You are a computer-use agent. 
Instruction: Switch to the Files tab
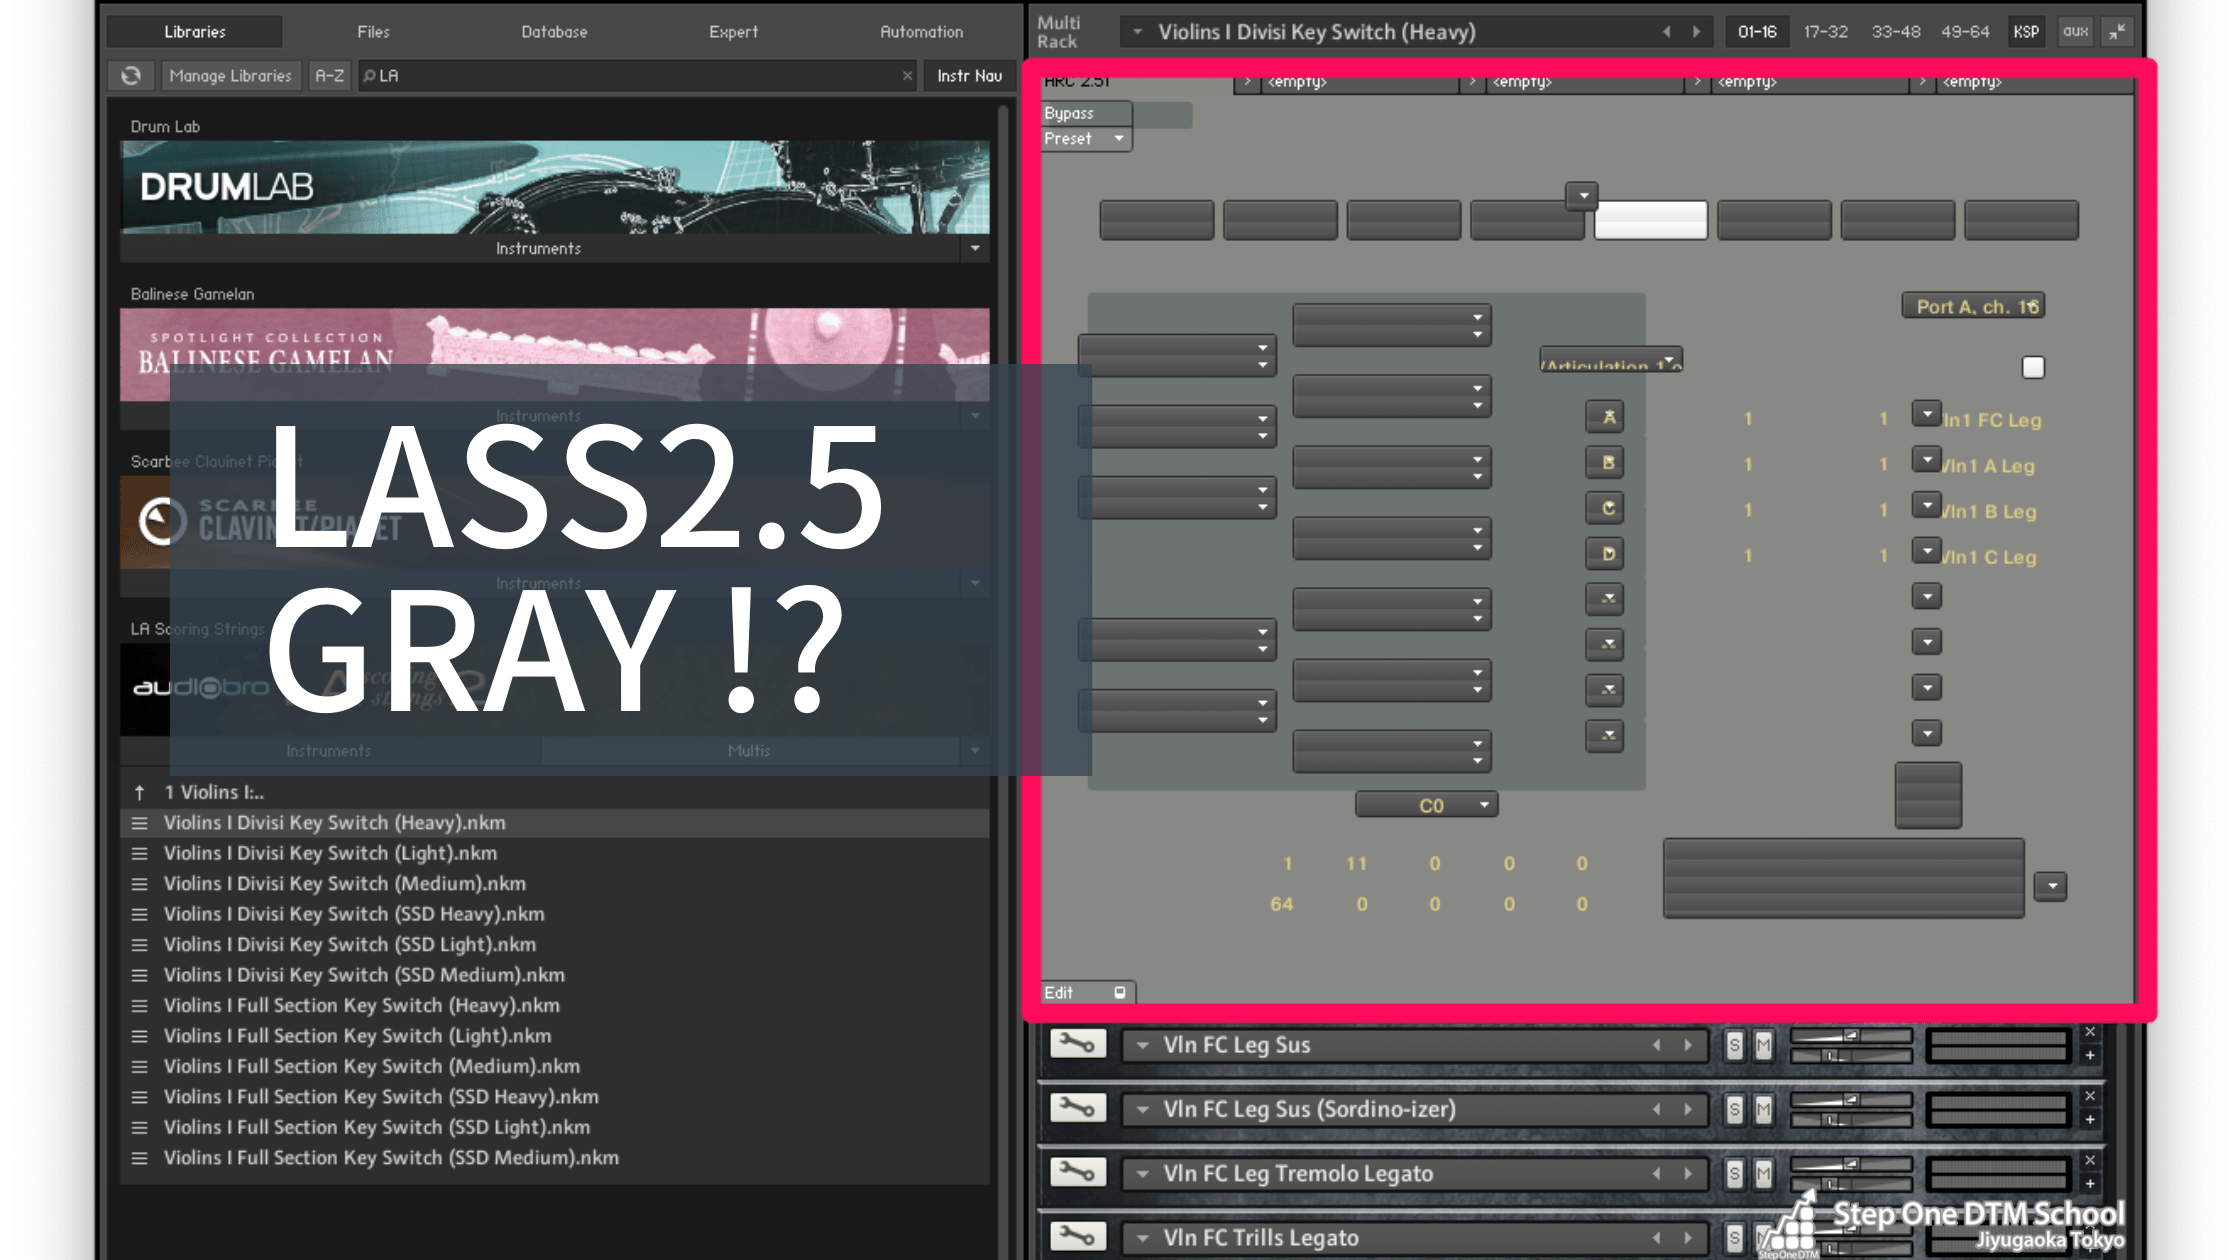coord(373,32)
